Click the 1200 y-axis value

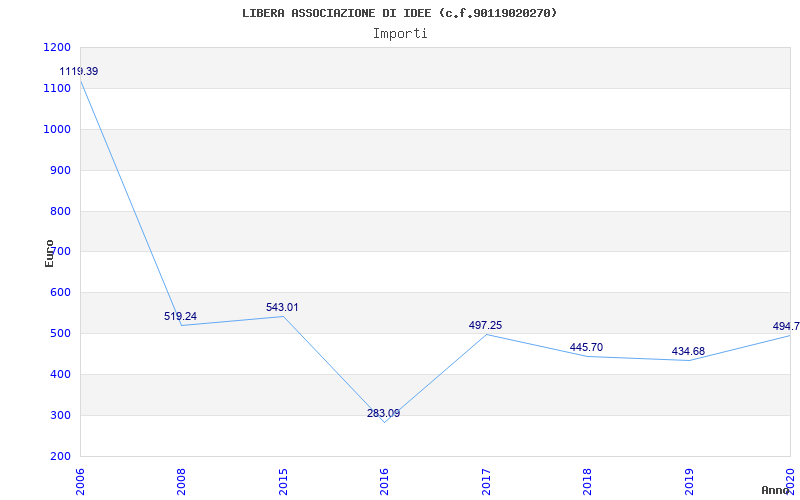(x=57, y=47)
